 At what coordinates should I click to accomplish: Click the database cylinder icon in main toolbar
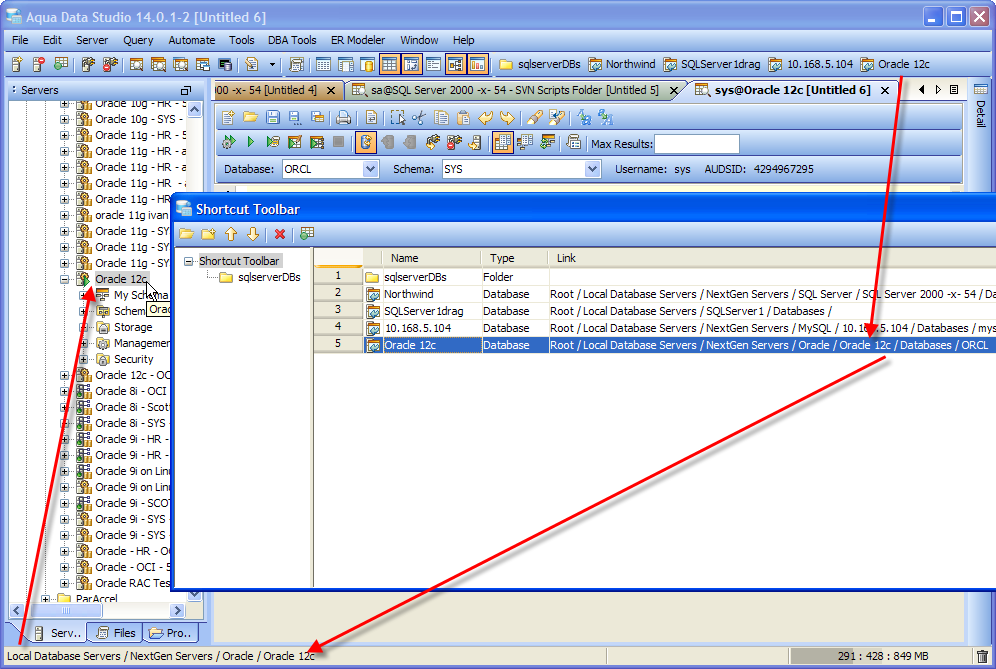pos(367,64)
